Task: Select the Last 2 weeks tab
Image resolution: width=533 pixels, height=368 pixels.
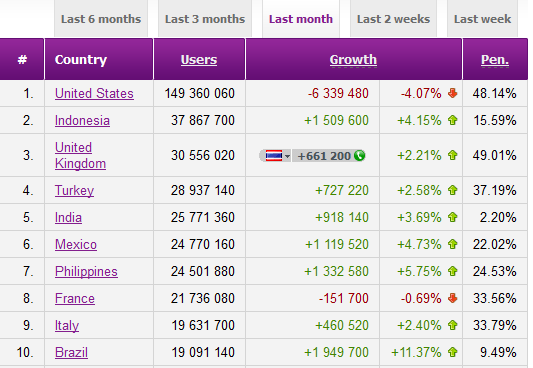Action: click(393, 19)
